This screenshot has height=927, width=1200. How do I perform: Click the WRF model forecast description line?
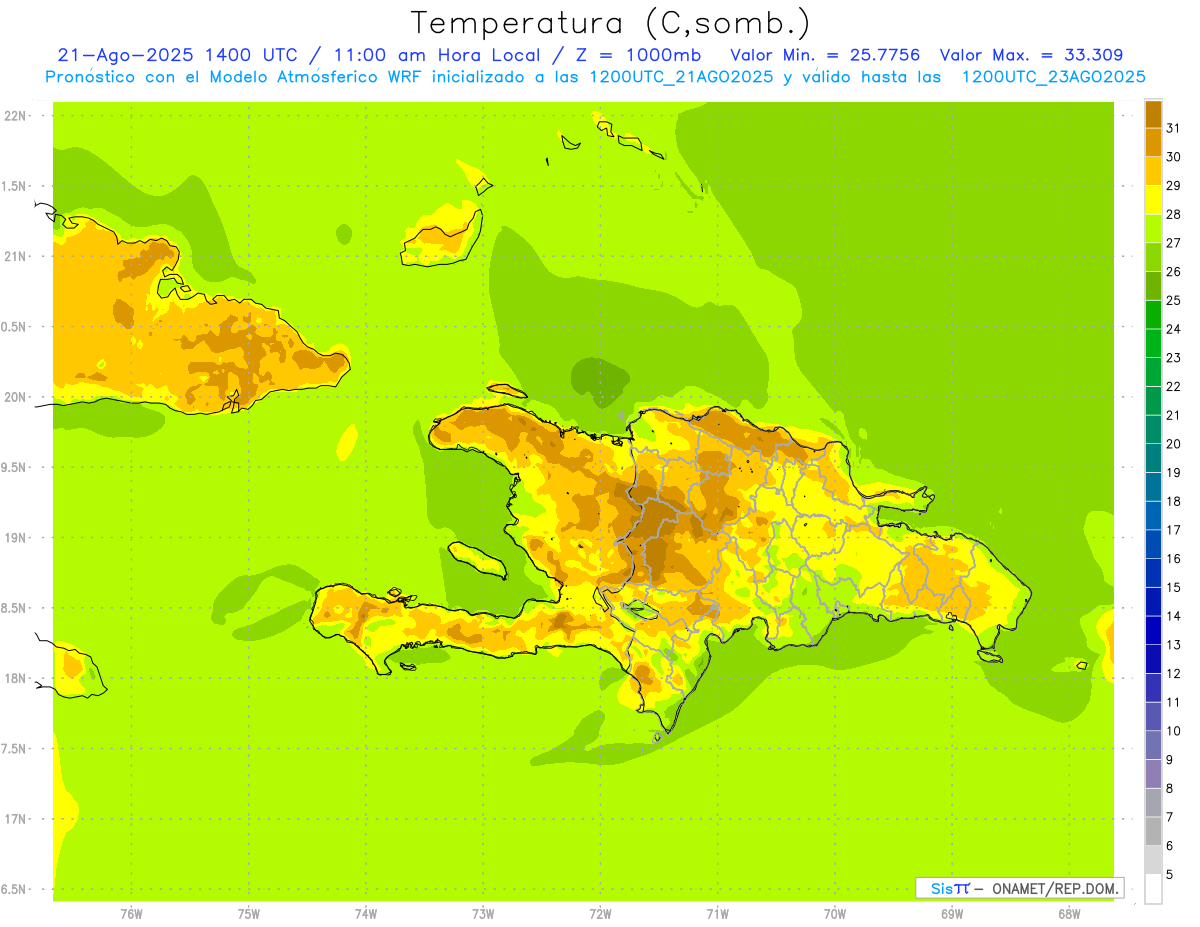point(596,77)
